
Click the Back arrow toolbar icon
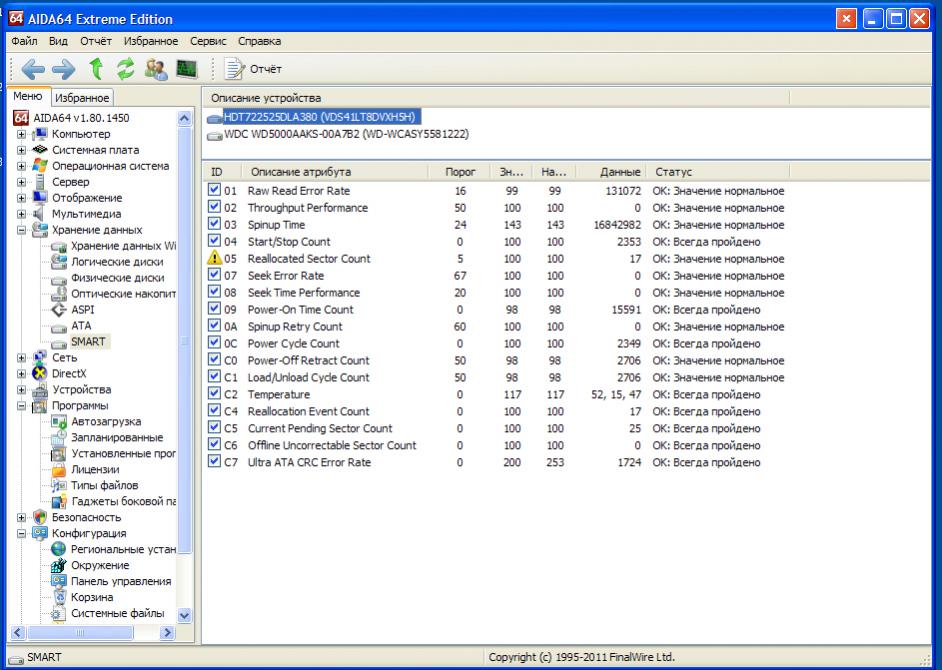(x=32, y=68)
